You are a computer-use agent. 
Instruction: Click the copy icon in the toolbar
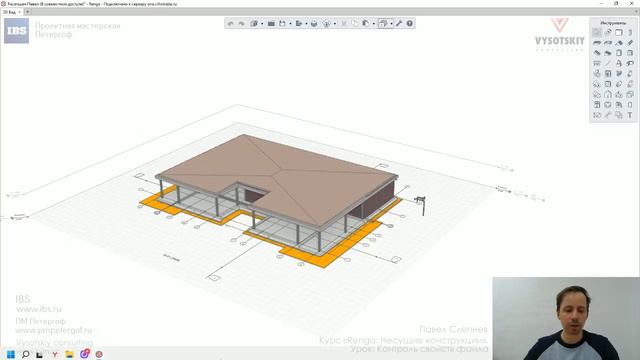[x=355, y=24]
